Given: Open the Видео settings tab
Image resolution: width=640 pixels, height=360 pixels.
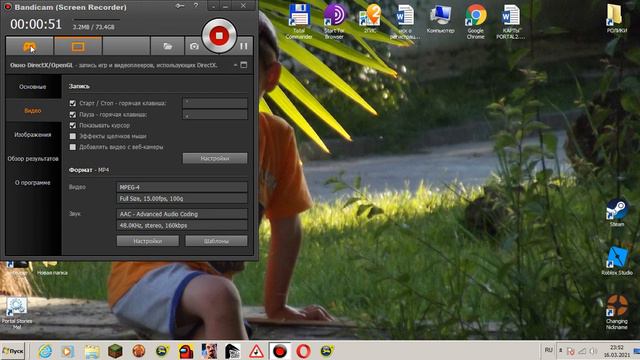Looking at the screenshot, I should (33, 111).
